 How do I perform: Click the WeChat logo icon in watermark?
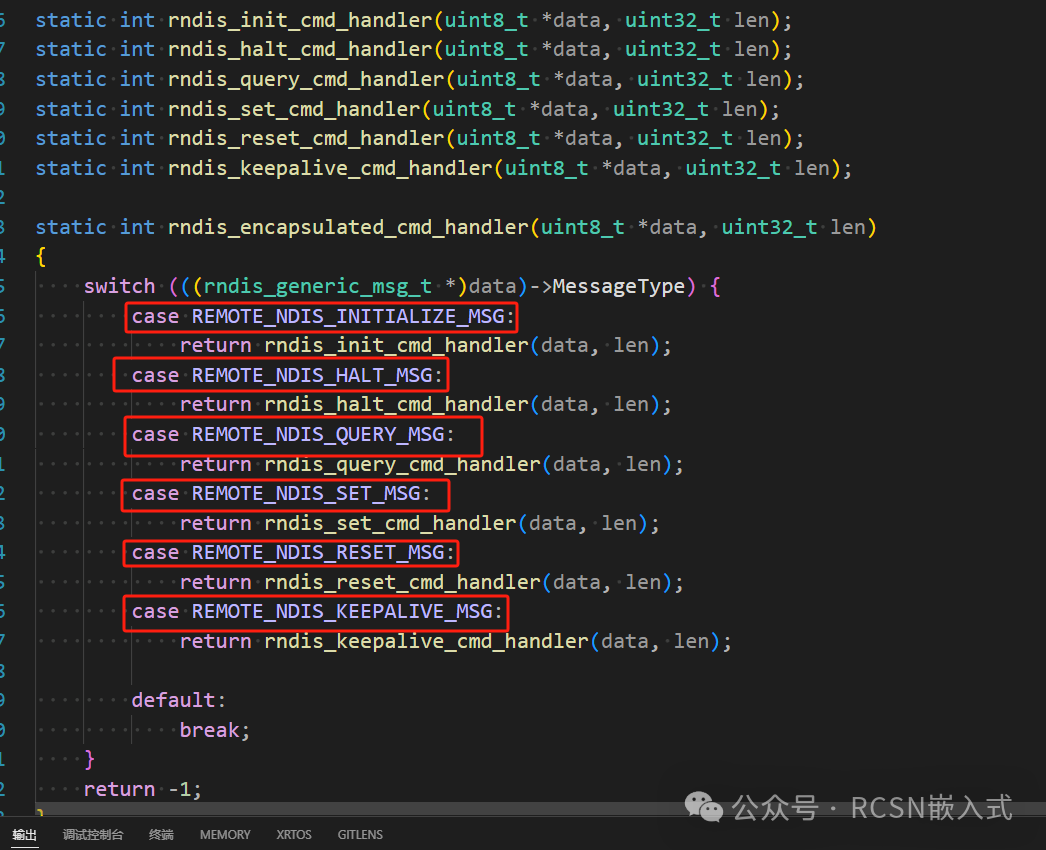point(709,806)
